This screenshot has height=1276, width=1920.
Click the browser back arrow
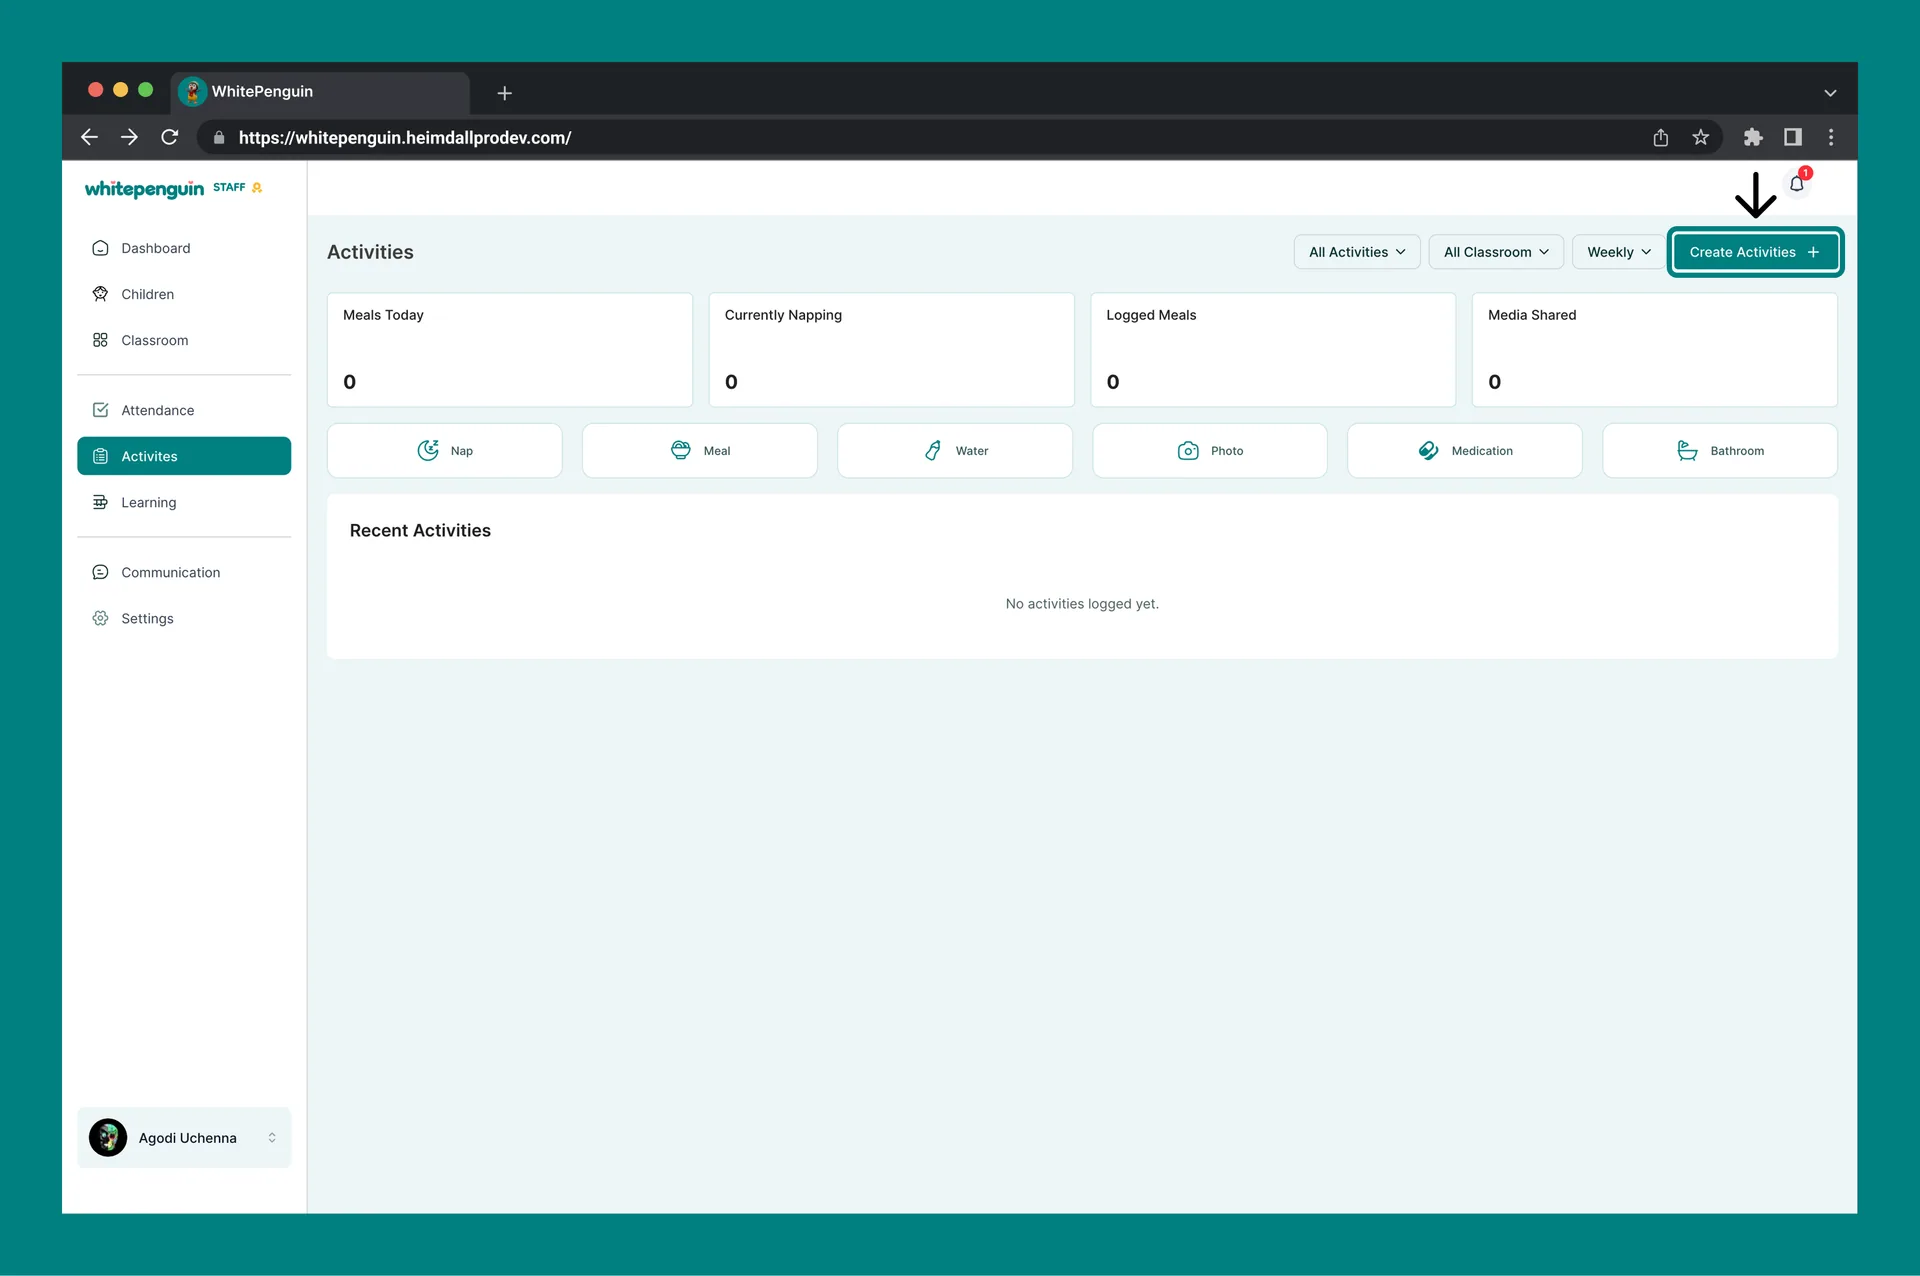[x=89, y=137]
